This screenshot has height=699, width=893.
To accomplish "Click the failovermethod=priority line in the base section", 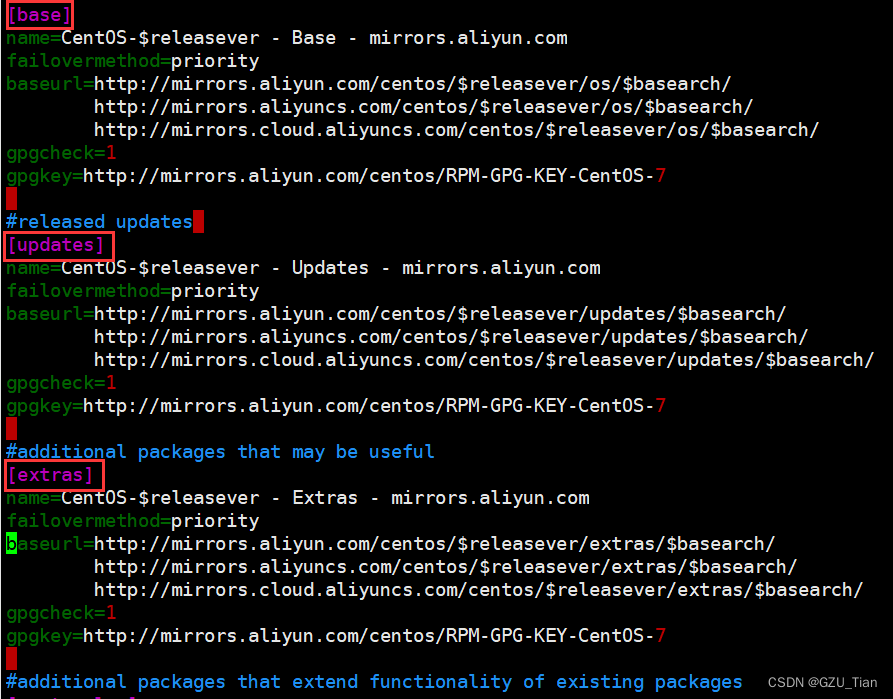I will pos(133,61).
